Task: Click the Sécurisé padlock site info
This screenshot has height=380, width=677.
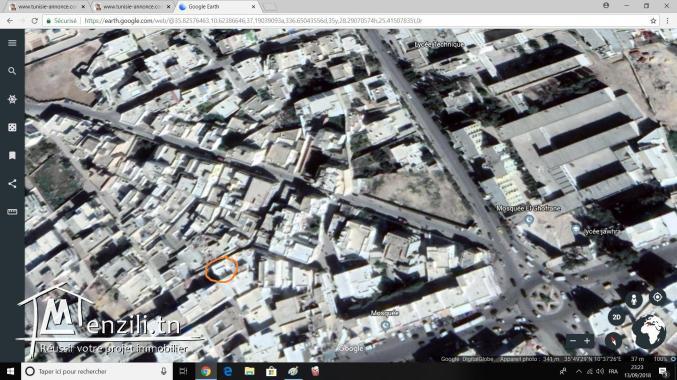Action: coord(62,21)
